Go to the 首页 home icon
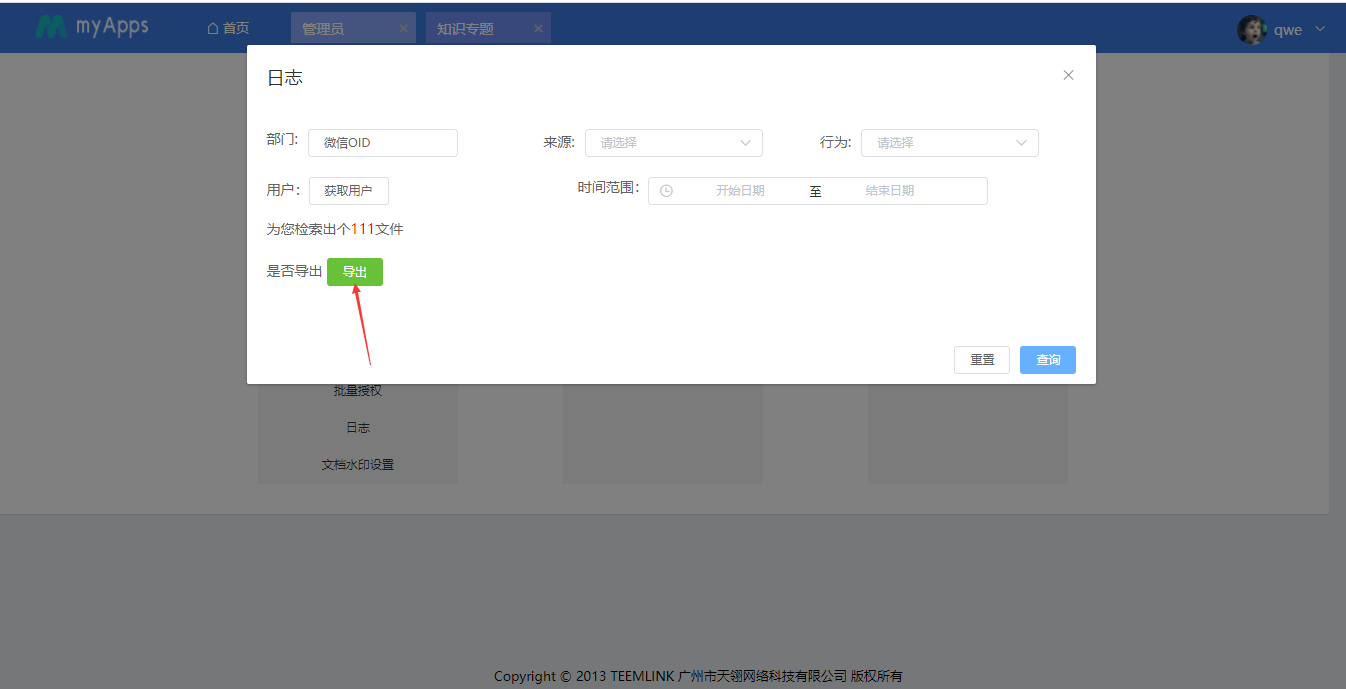Viewport: 1346px width, 689px height. click(212, 28)
